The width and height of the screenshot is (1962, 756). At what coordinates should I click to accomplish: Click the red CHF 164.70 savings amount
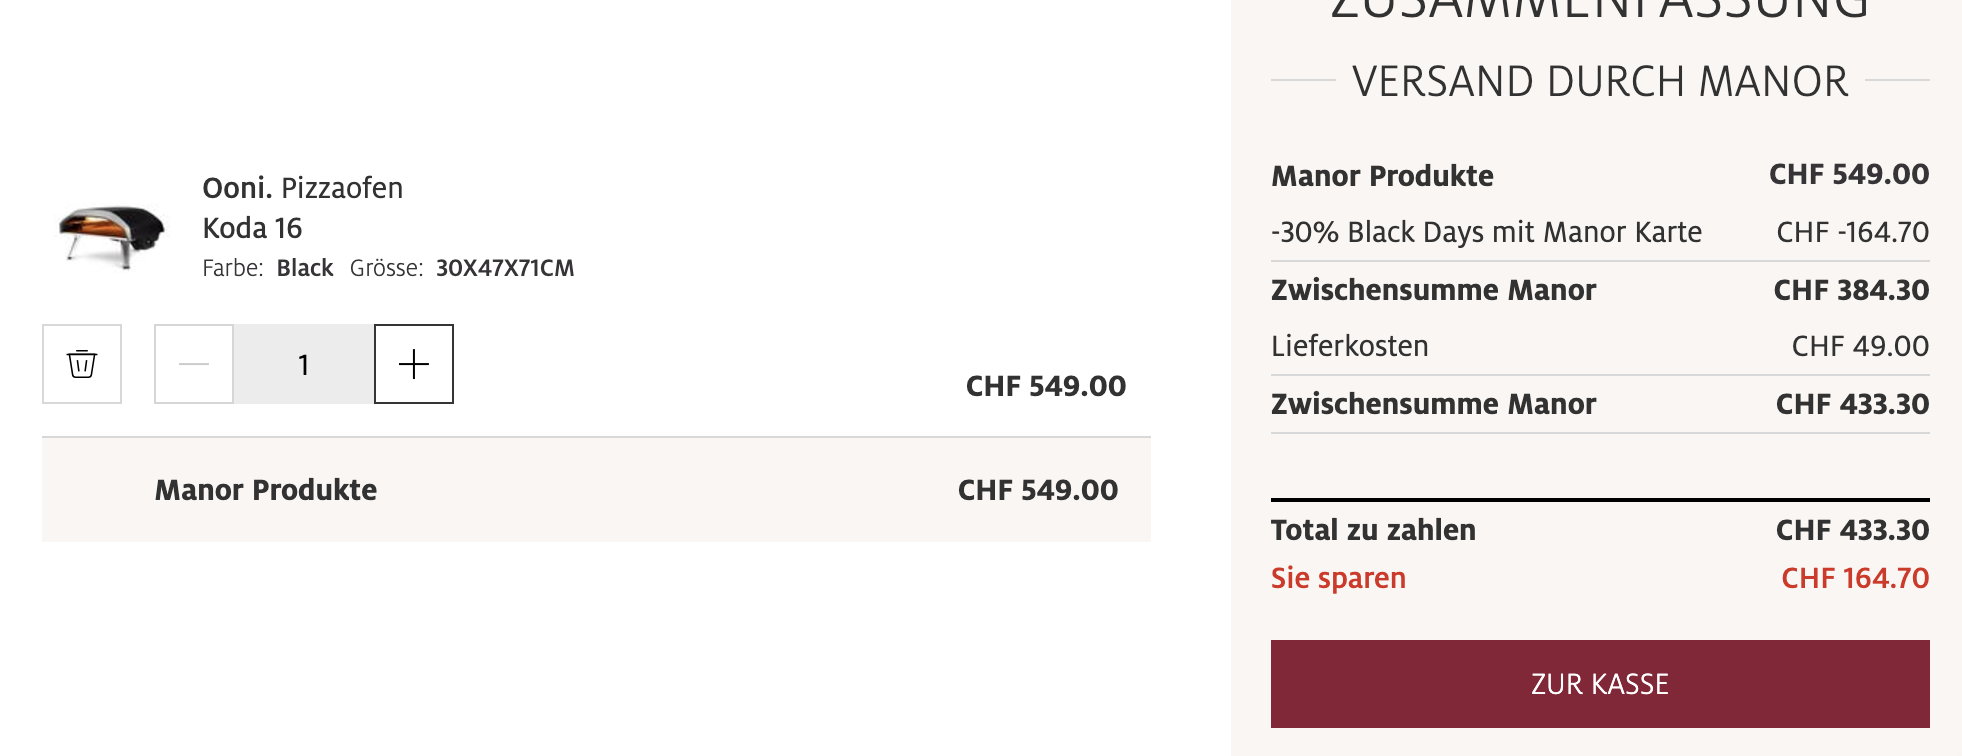[1855, 578]
